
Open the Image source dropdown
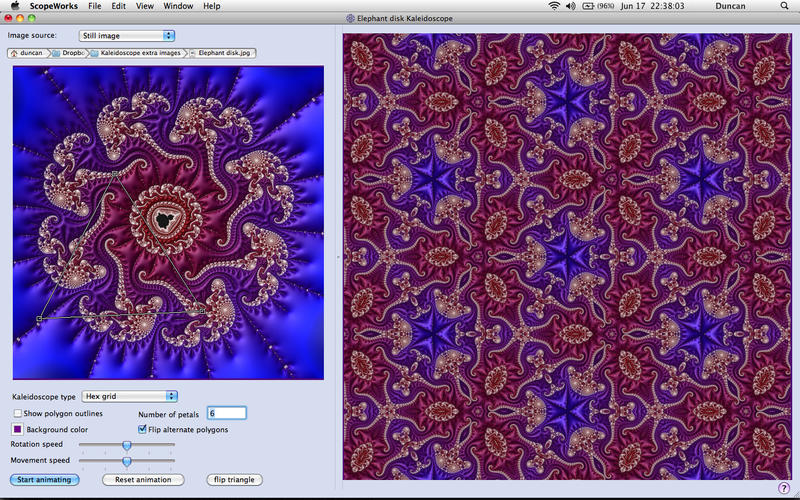coord(127,36)
